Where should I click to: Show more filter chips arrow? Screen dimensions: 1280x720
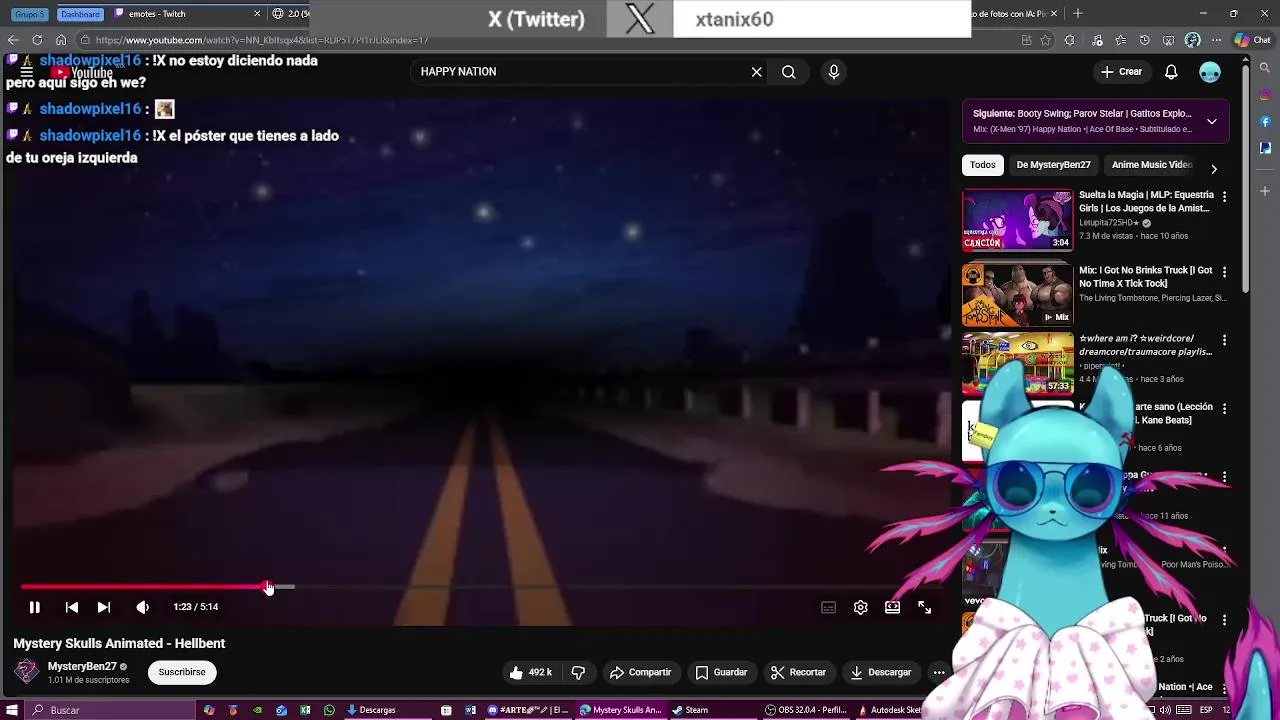[1214, 169]
